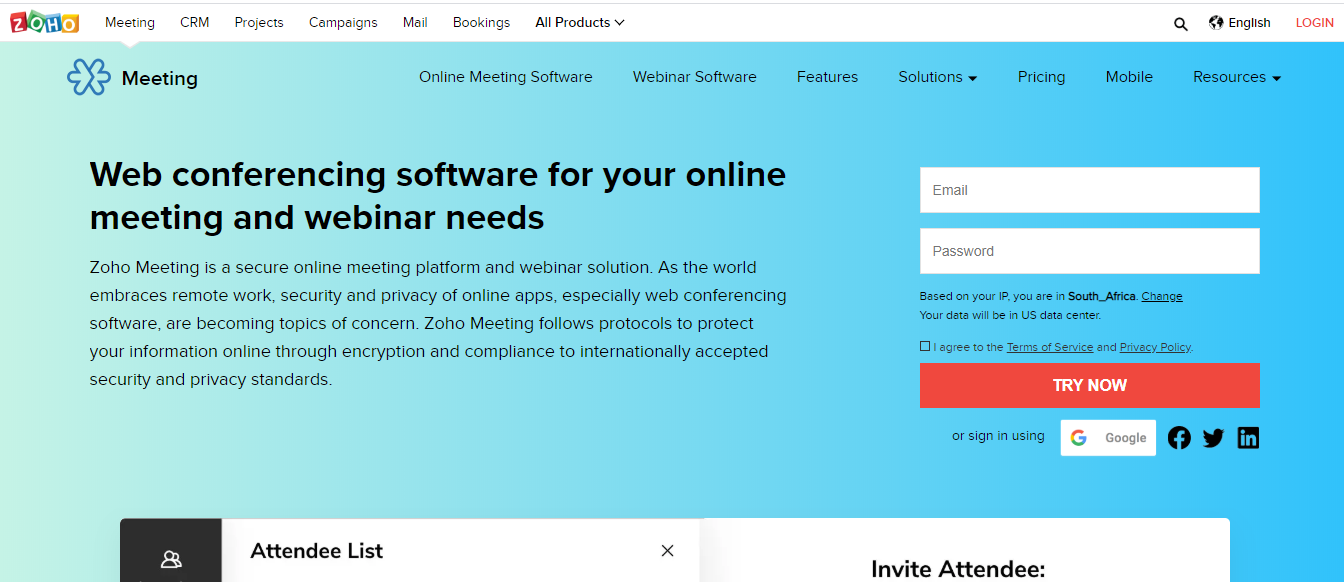The image size is (1344, 582).
Task: Click the LOGIN link
Action: click(1315, 23)
